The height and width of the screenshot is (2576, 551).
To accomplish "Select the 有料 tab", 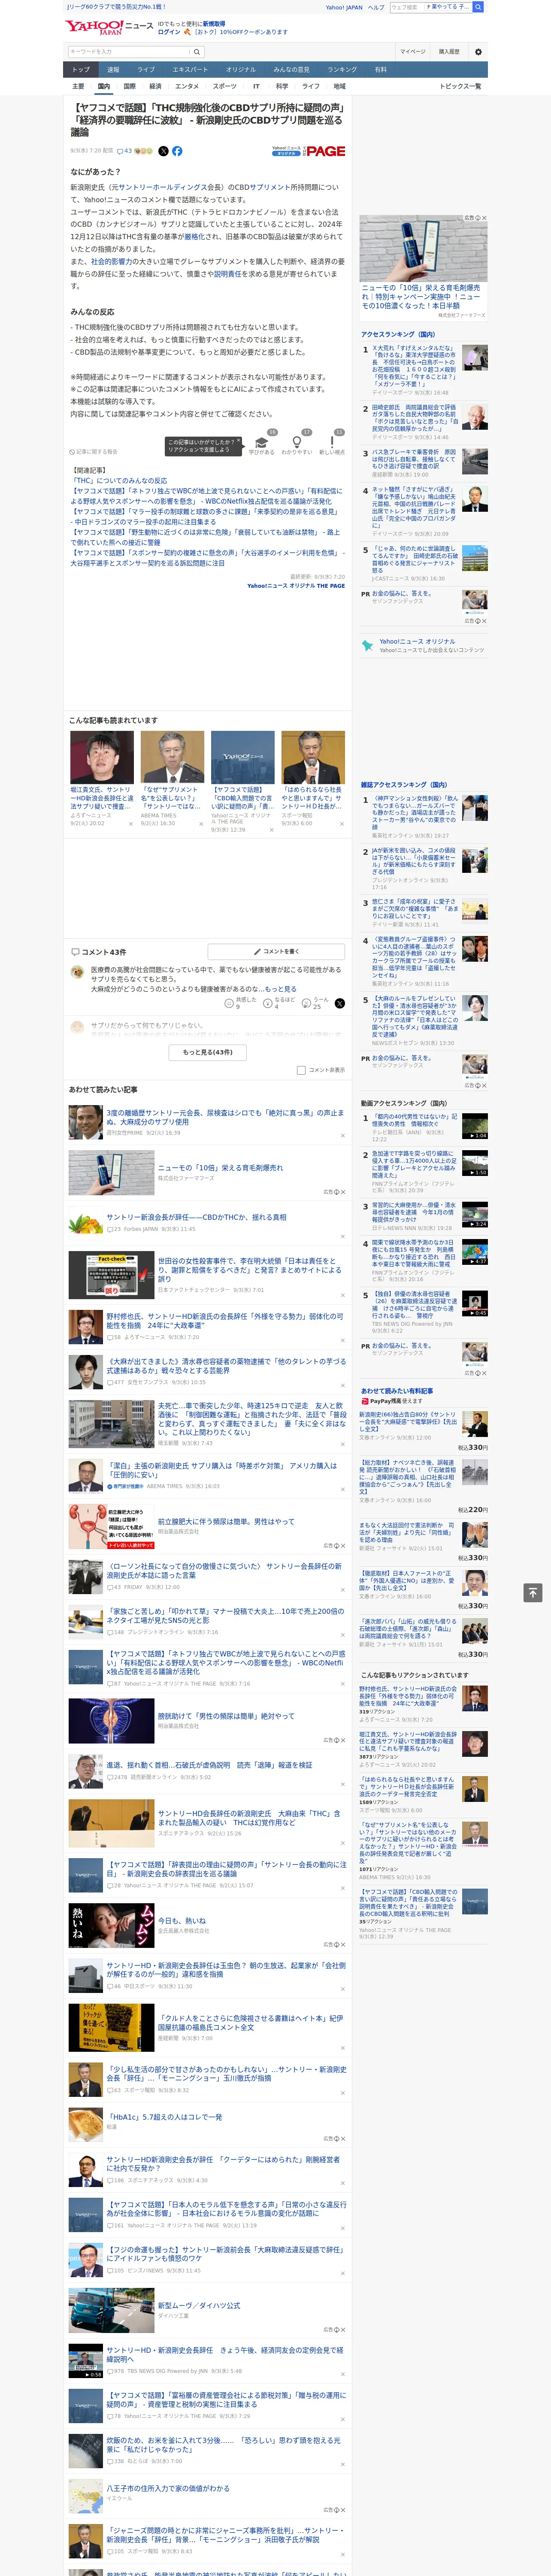I will pos(380,70).
